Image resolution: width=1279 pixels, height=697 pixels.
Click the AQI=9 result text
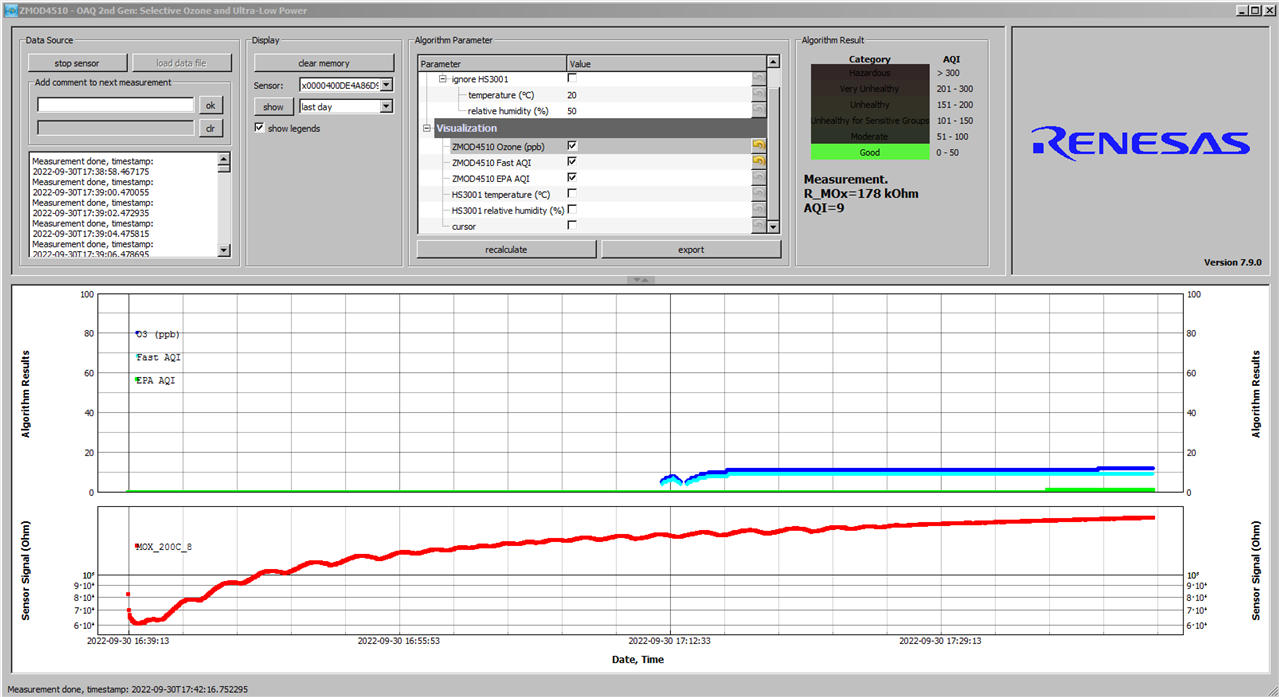click(826, 208)
